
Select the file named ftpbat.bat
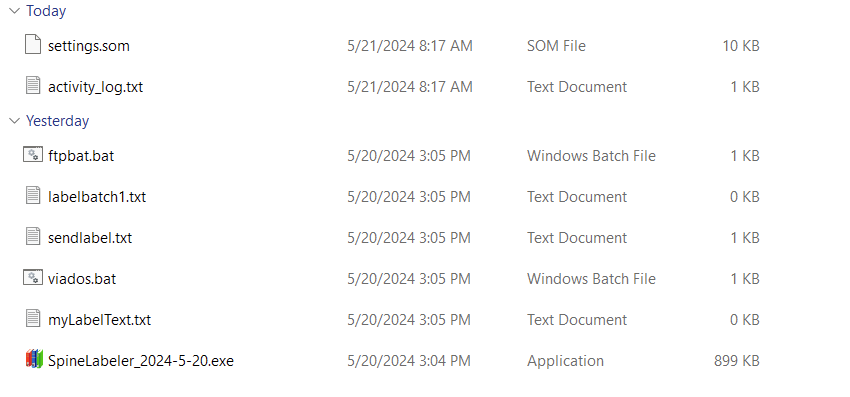pos(81,156)
